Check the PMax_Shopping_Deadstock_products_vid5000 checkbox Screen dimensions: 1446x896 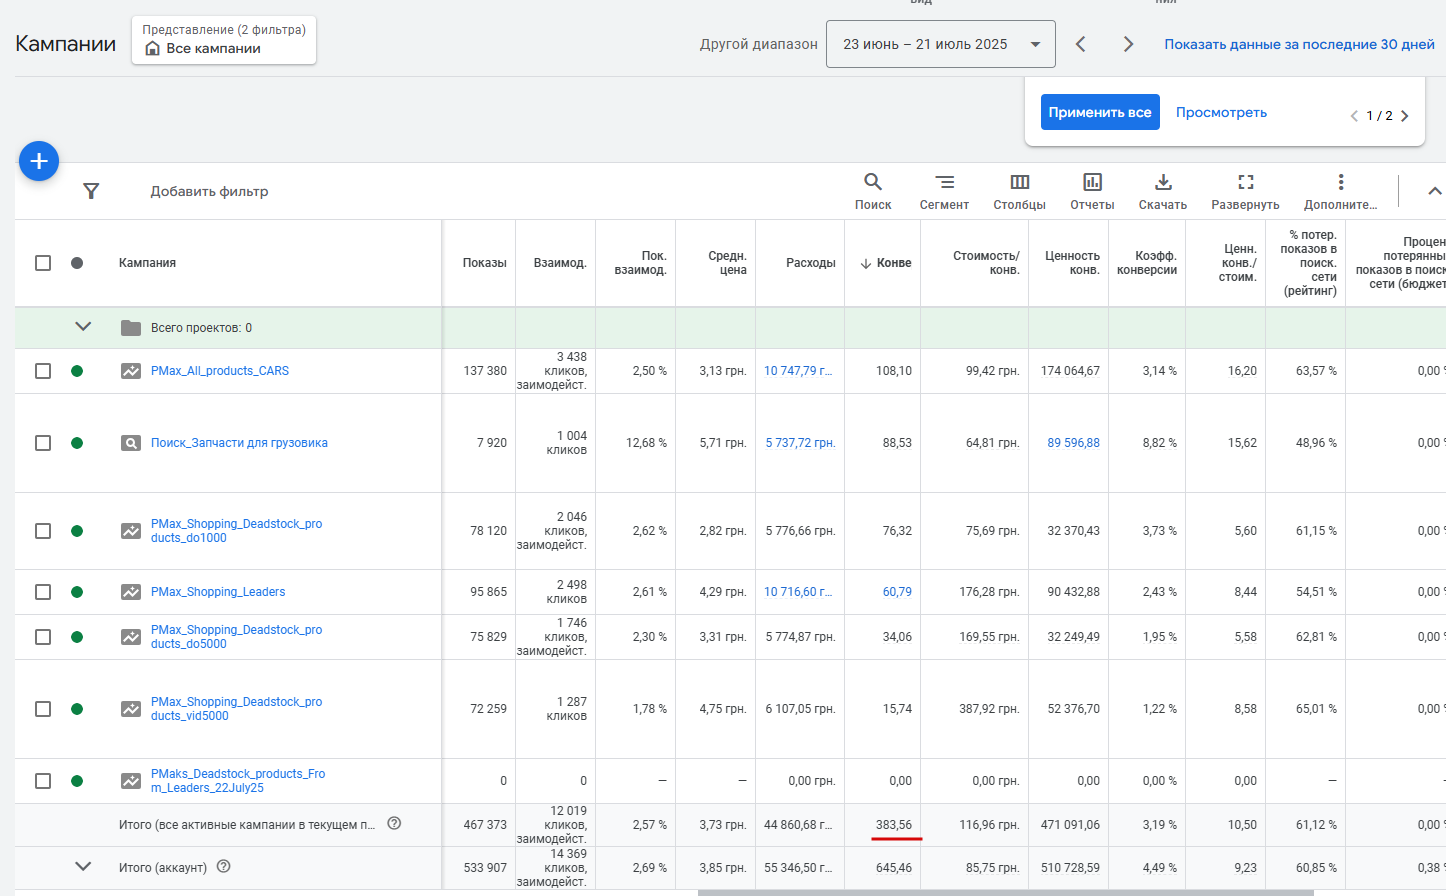(x=43, y=709)
